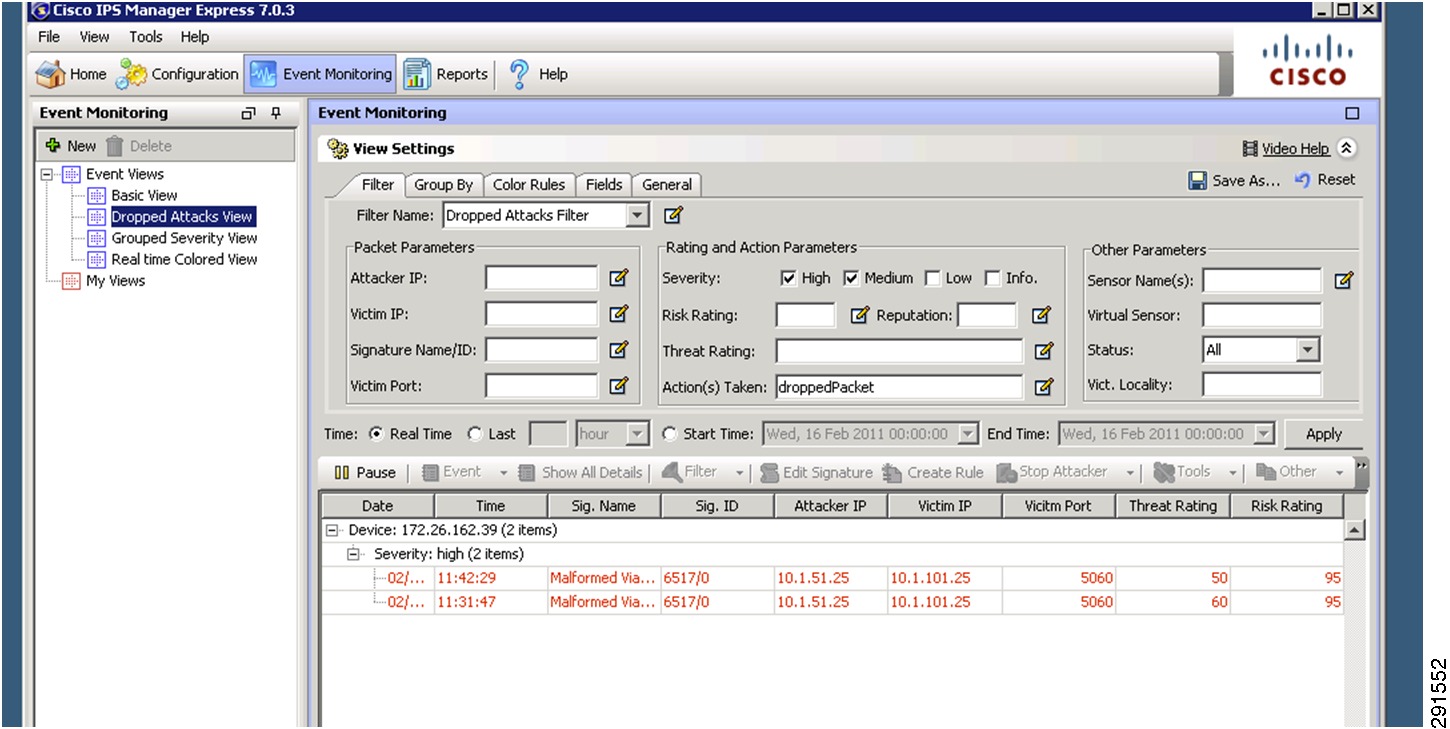
Task: Select the Start Time radio button
Action: pyautogui.click(x=669, y=434)
